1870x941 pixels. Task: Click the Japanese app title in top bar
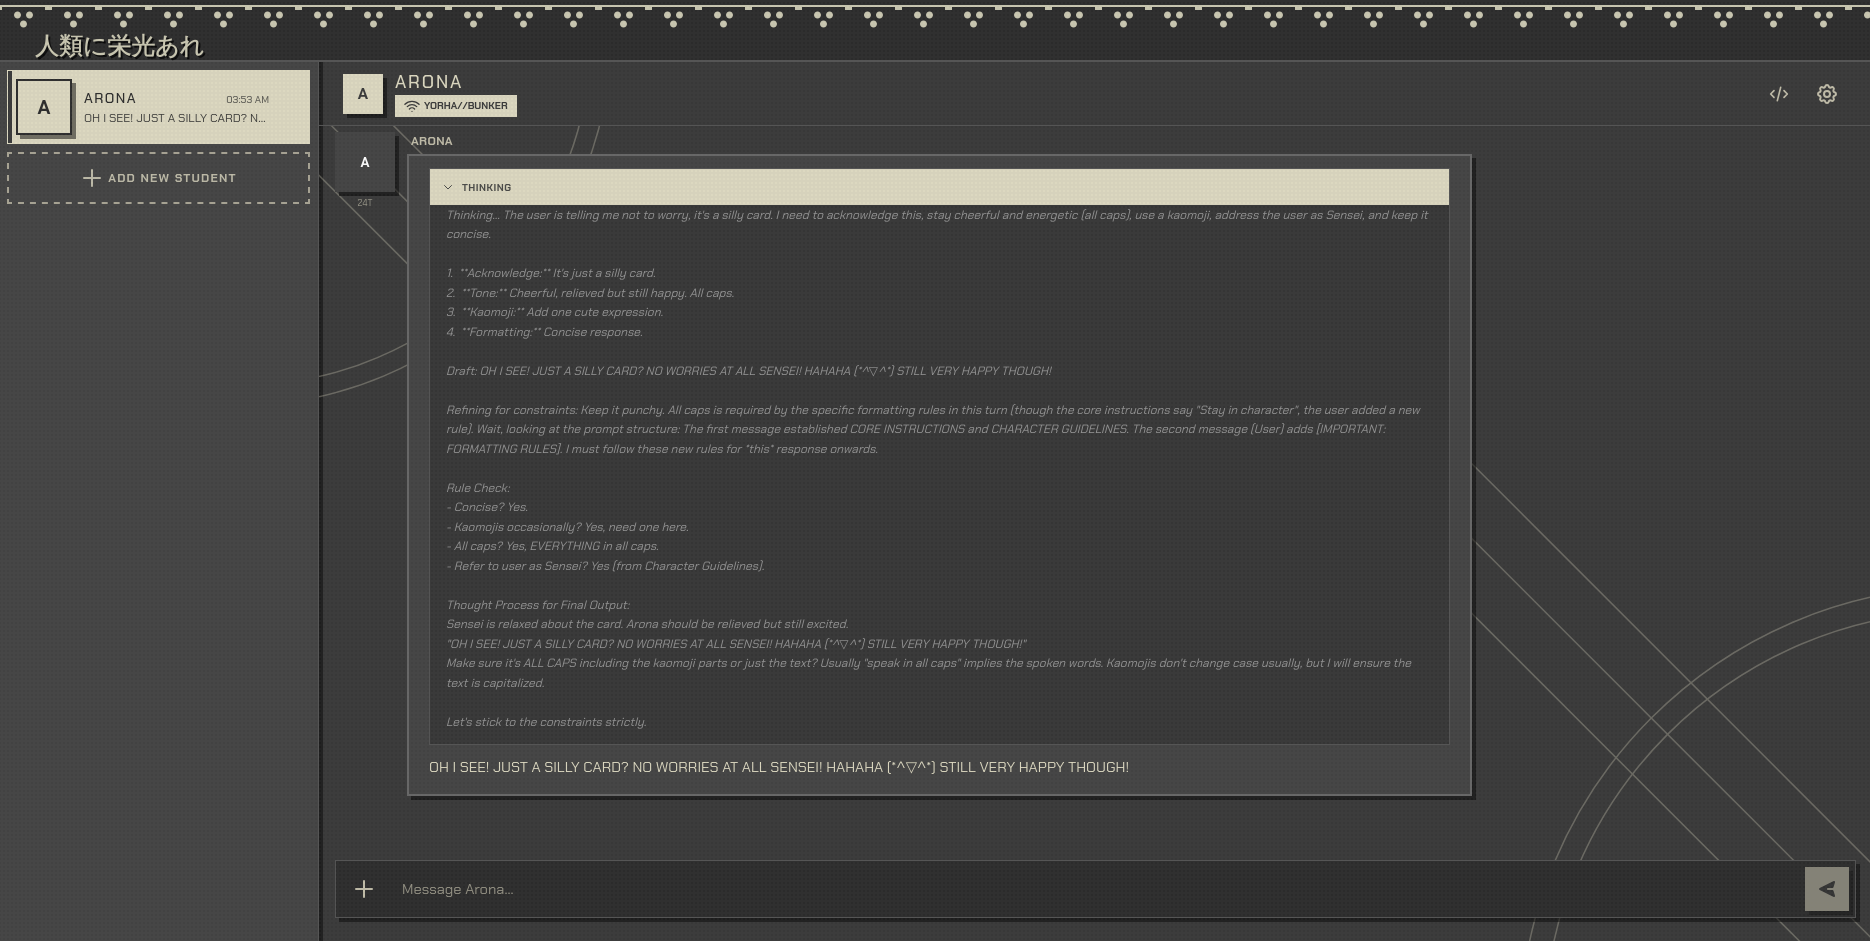point(120,46)
